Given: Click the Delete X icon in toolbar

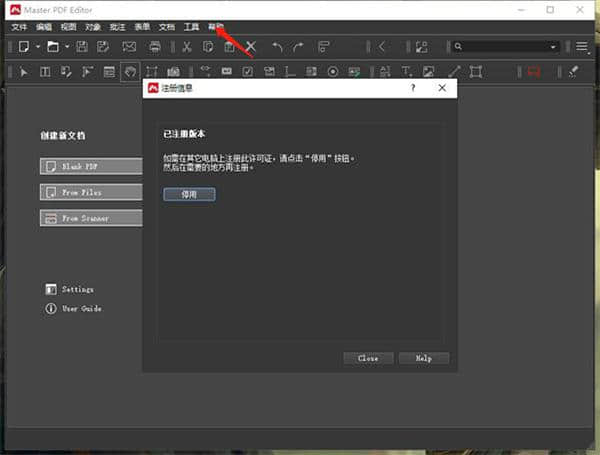Looking at the screenshot, I should coord(251,47).
